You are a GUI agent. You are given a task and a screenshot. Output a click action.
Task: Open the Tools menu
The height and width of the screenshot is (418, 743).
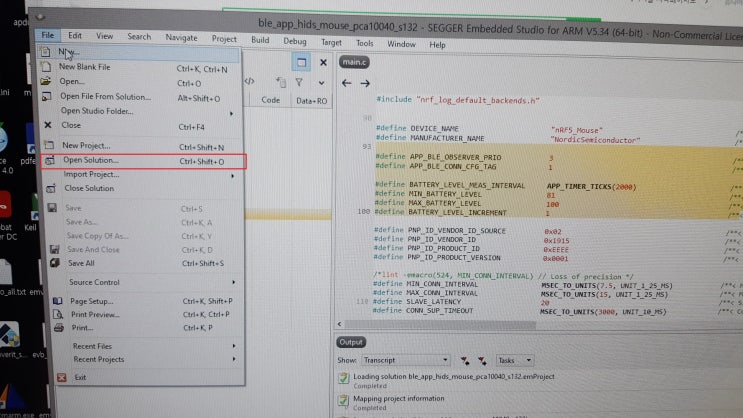[x=364, y=43]
